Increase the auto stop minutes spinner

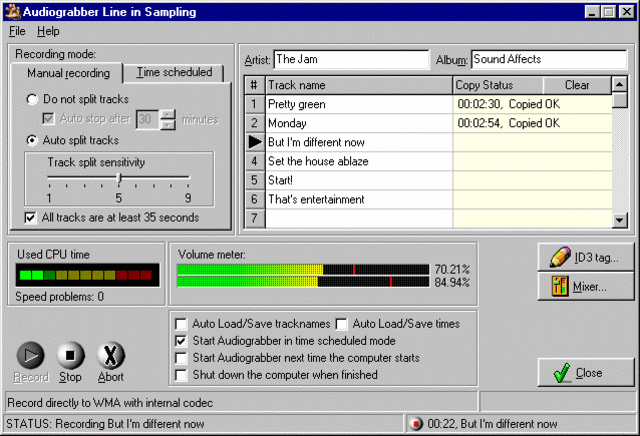[x=167, y=114]
